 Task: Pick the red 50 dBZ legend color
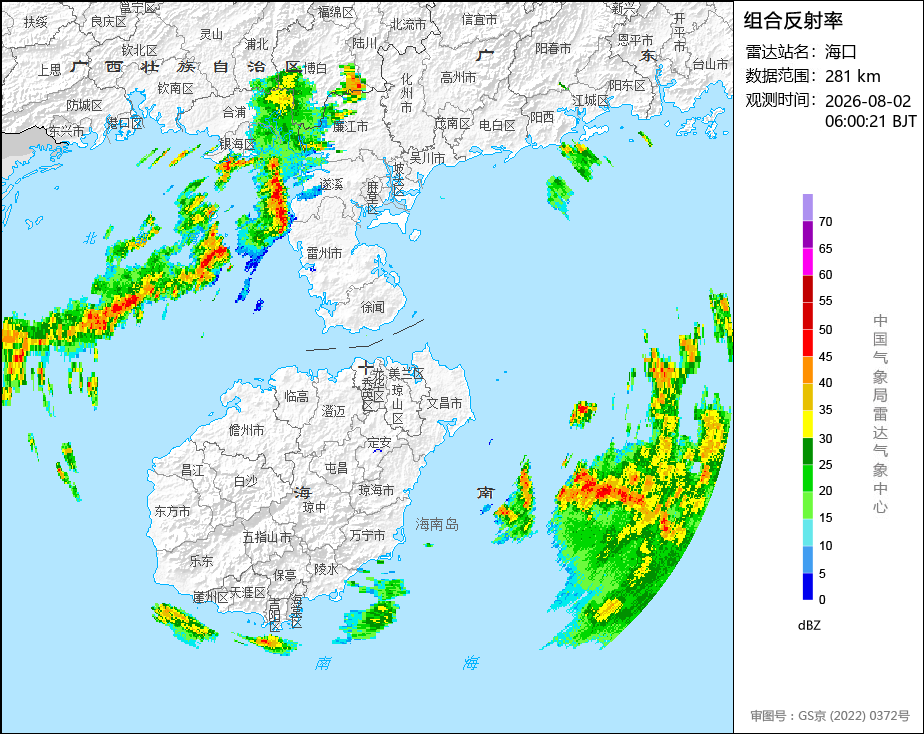[807, 316]
